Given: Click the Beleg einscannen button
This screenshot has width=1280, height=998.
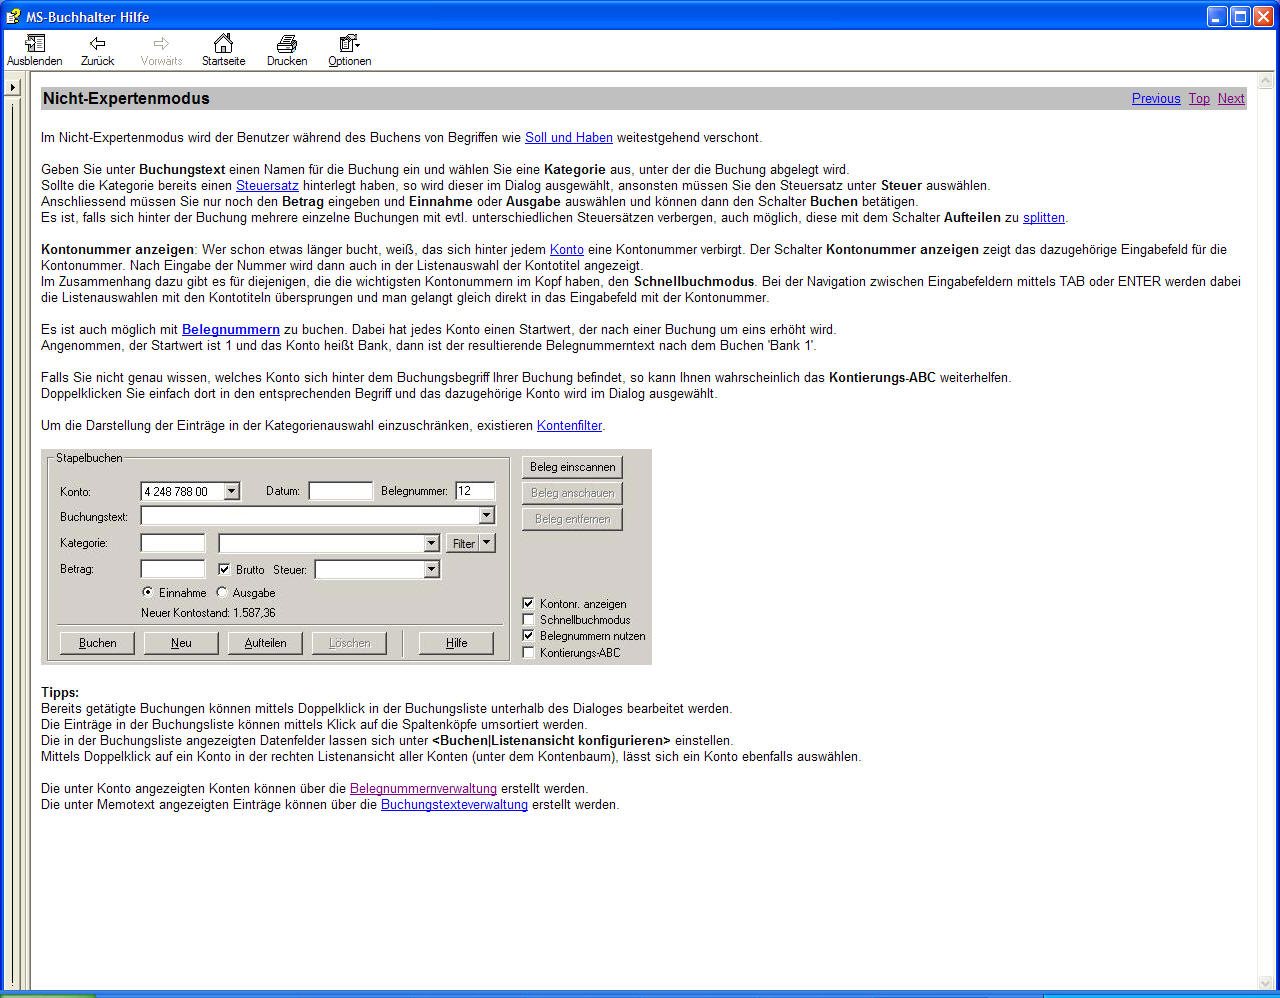Looking at the screenshot, I should click(572, 467).
